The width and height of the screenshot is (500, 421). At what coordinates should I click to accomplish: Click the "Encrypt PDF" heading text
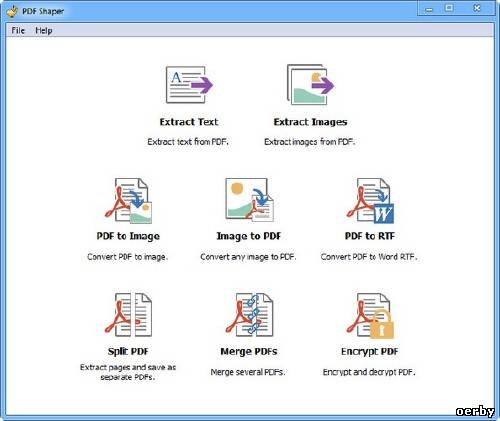370,351
